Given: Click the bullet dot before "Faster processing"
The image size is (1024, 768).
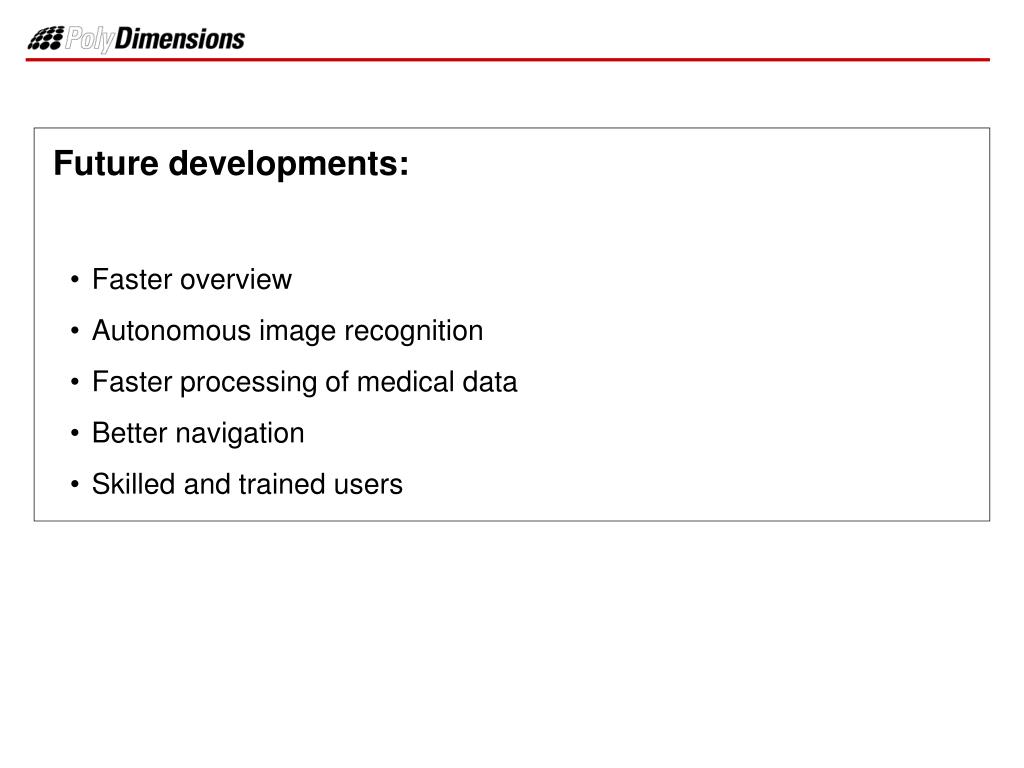Looking at the screenshot, I should [74, 383].
